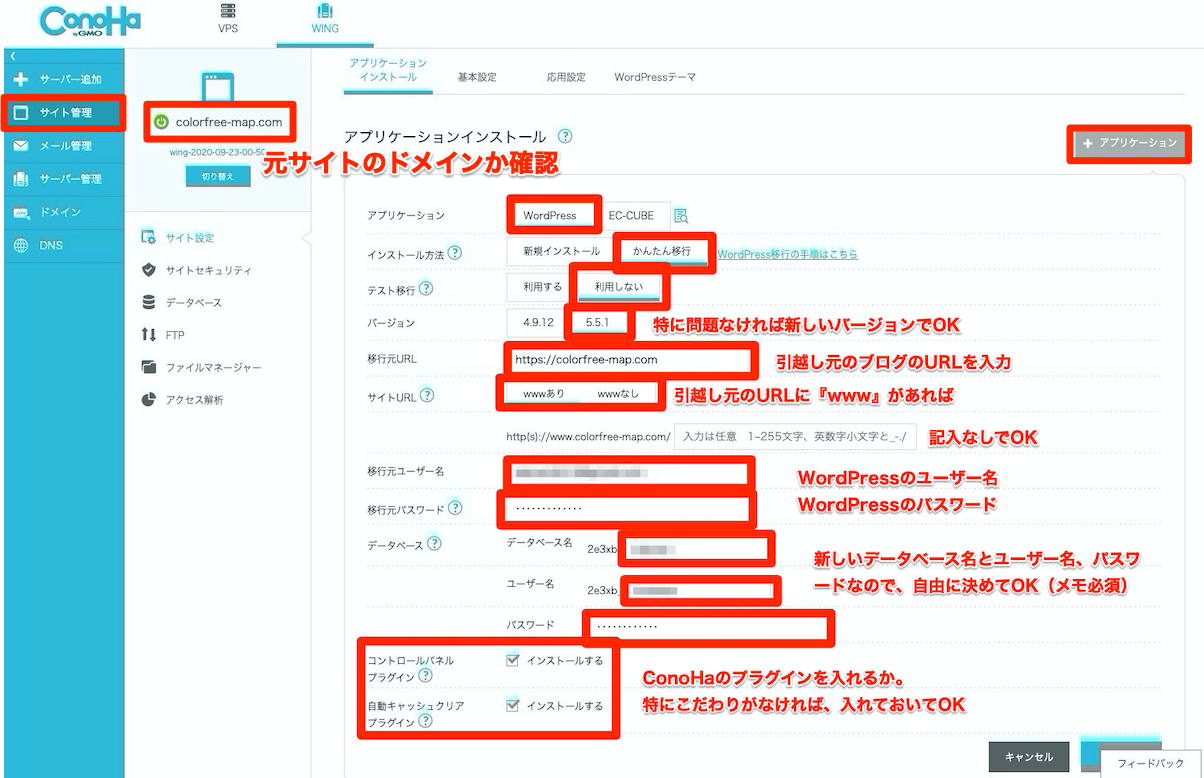The width and height of the screenshot is (1204, 778).
Task: Select the wwwあり site URL option
Action: (x=544, y=394)
